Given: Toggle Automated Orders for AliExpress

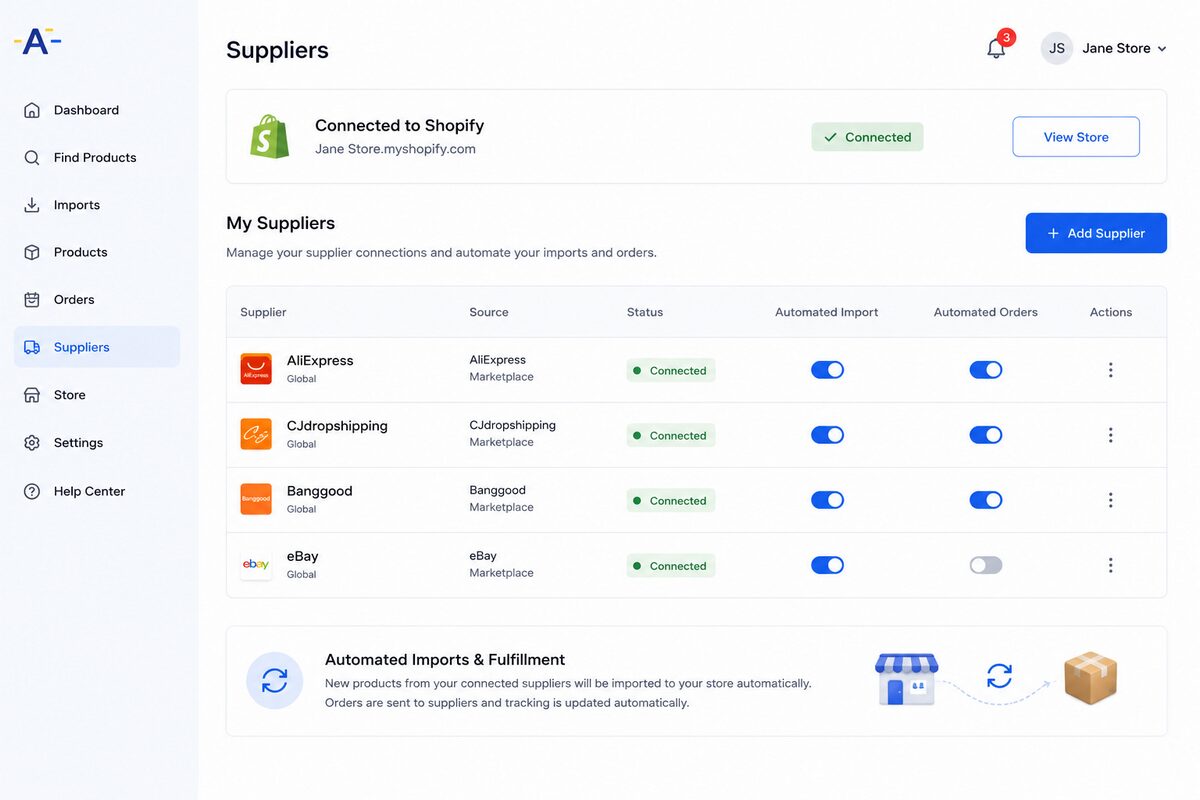Looking at the screenshot, I should click(x=985, y=370).
